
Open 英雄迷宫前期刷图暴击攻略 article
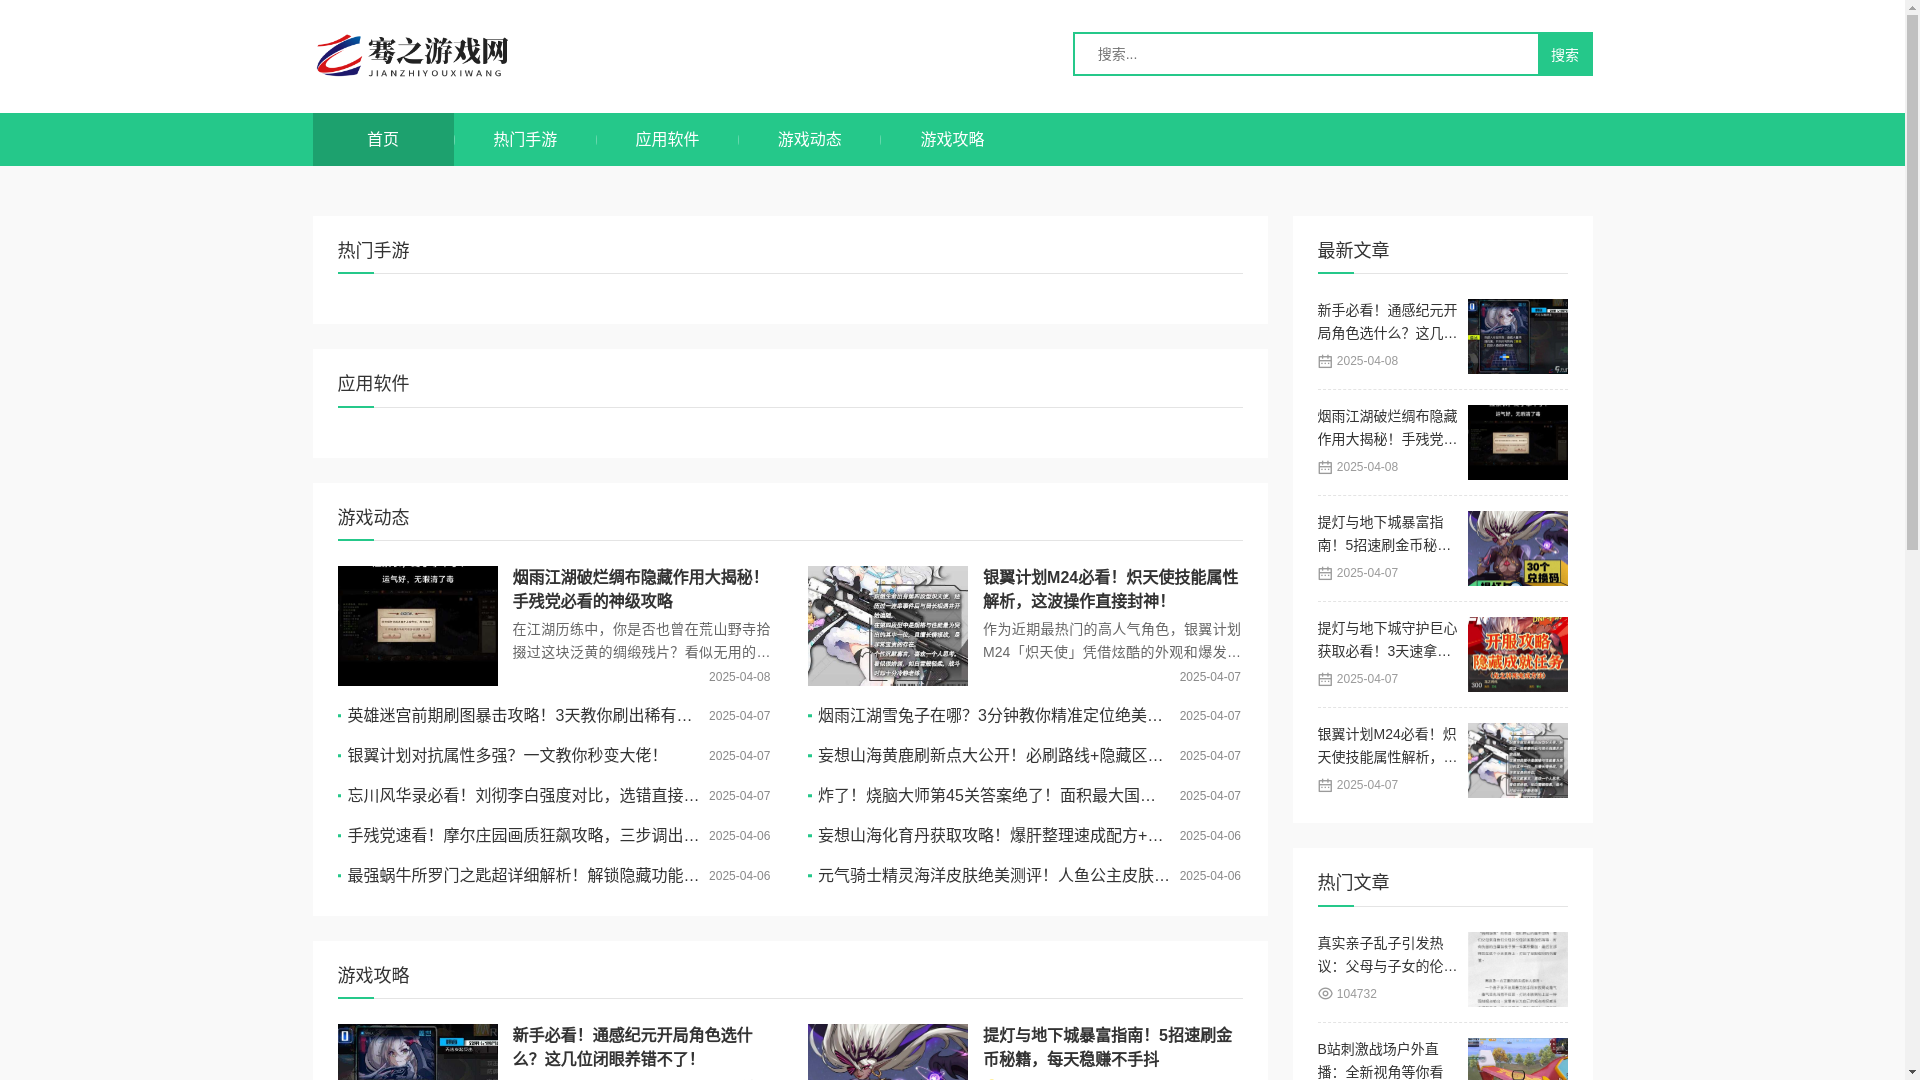click(521, 716)
